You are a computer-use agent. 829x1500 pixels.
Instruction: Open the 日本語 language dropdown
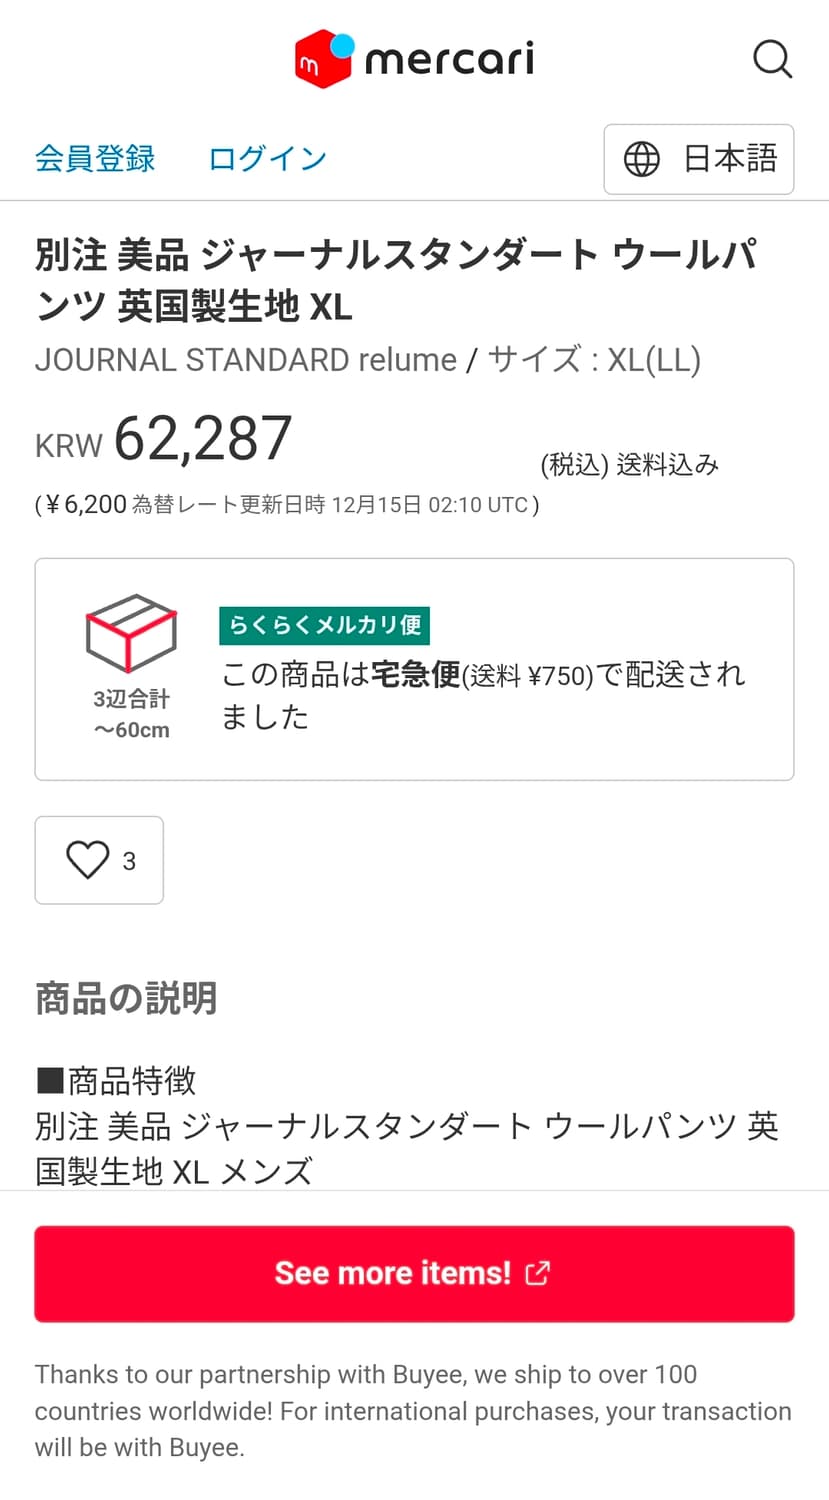(x=699, y=159)
